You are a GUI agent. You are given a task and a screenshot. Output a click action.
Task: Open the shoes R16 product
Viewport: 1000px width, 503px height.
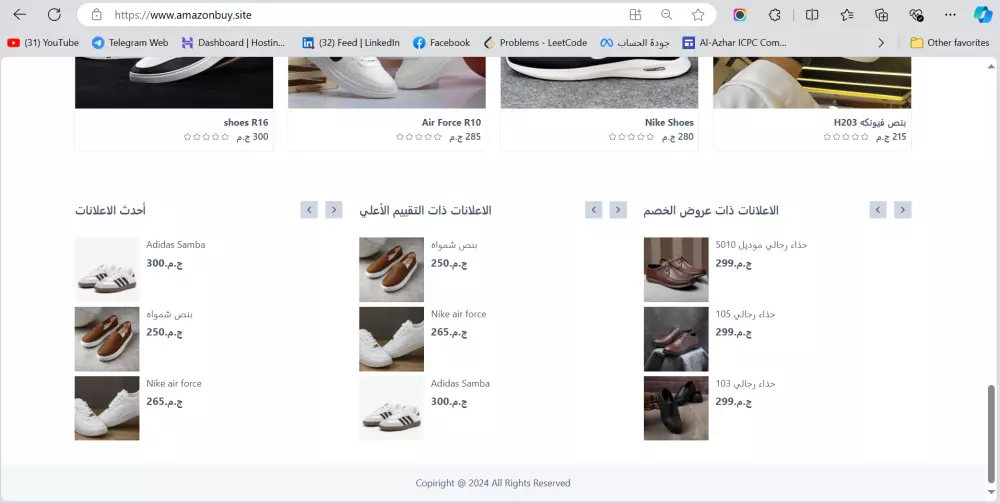pyautogui.click(x=246, y=122)
